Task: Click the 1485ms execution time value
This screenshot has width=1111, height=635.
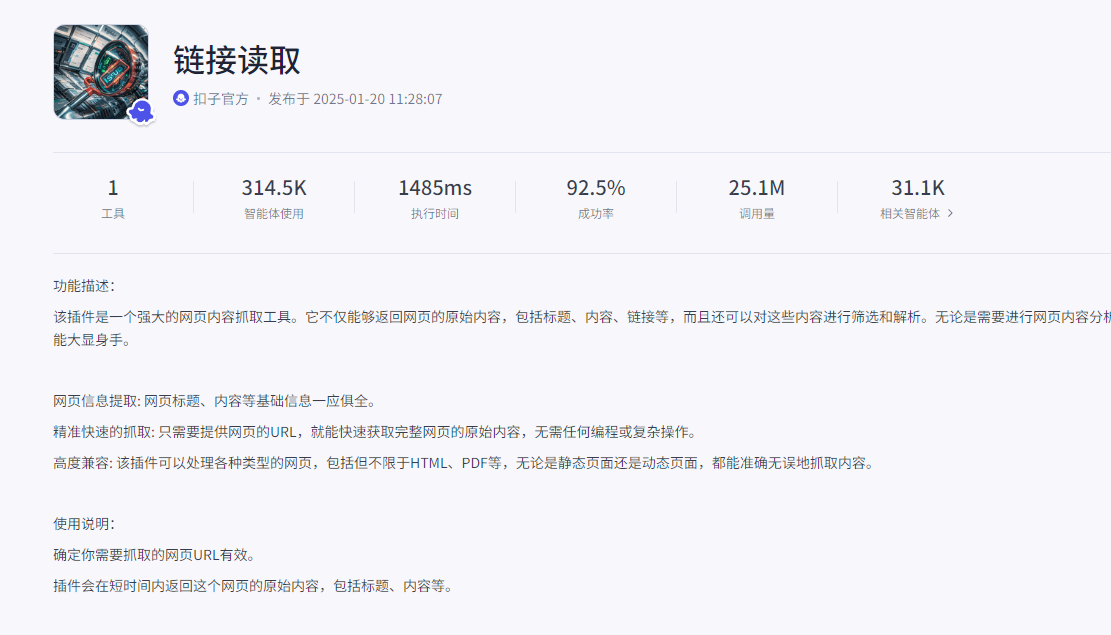Action: coord(434,188)
